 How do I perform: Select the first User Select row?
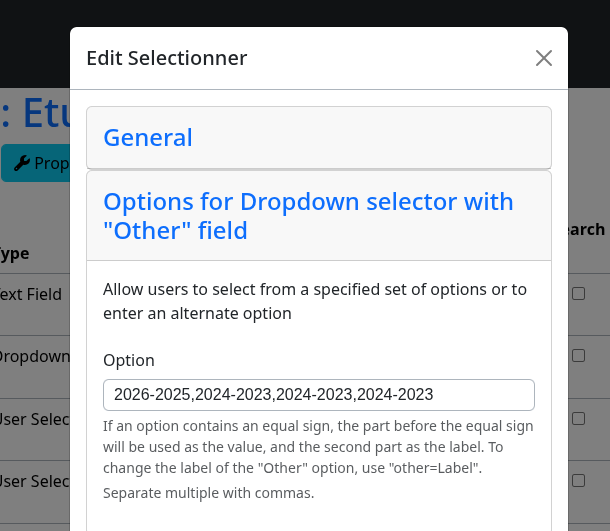point(35,419)
